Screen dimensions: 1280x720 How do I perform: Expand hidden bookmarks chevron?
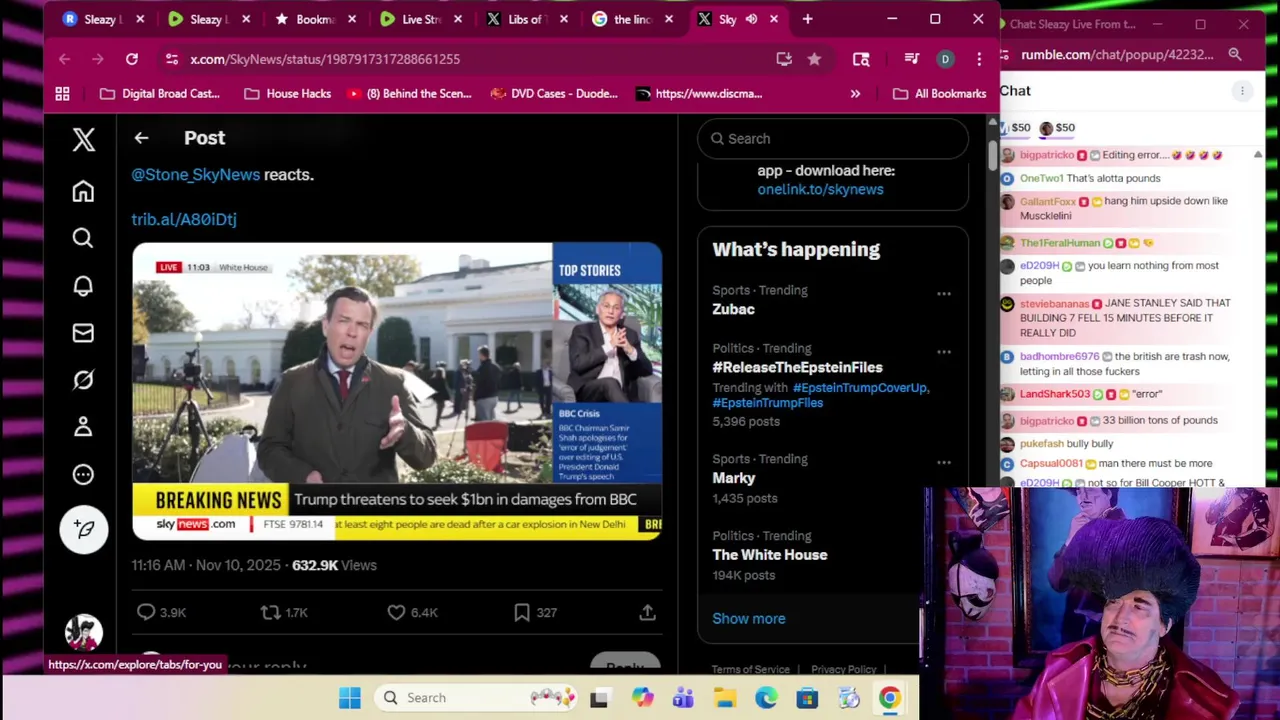coord(855,94)
